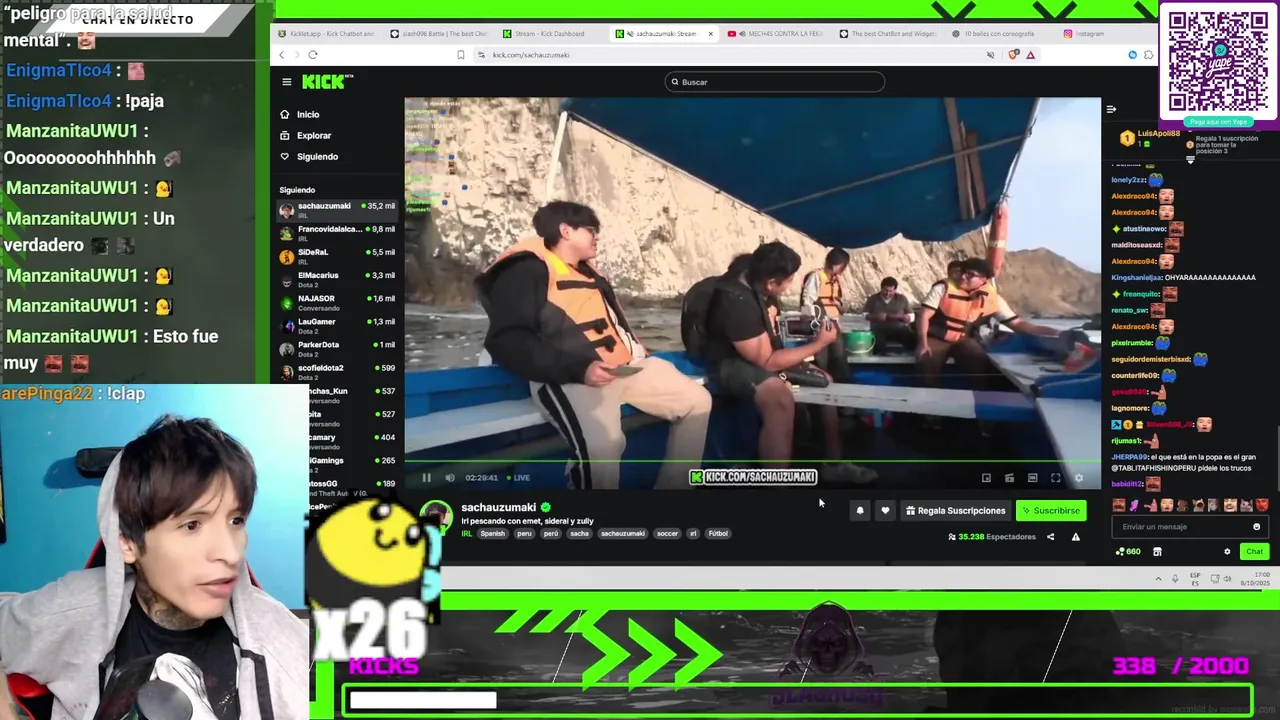Mute the stream volume icon
This screenshot has width=1280, height=720.
pos(449,478)
